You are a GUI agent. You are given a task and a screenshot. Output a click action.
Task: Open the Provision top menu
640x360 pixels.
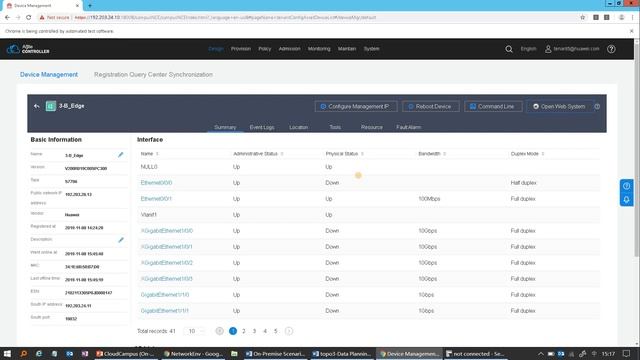[x=241, y=49]
